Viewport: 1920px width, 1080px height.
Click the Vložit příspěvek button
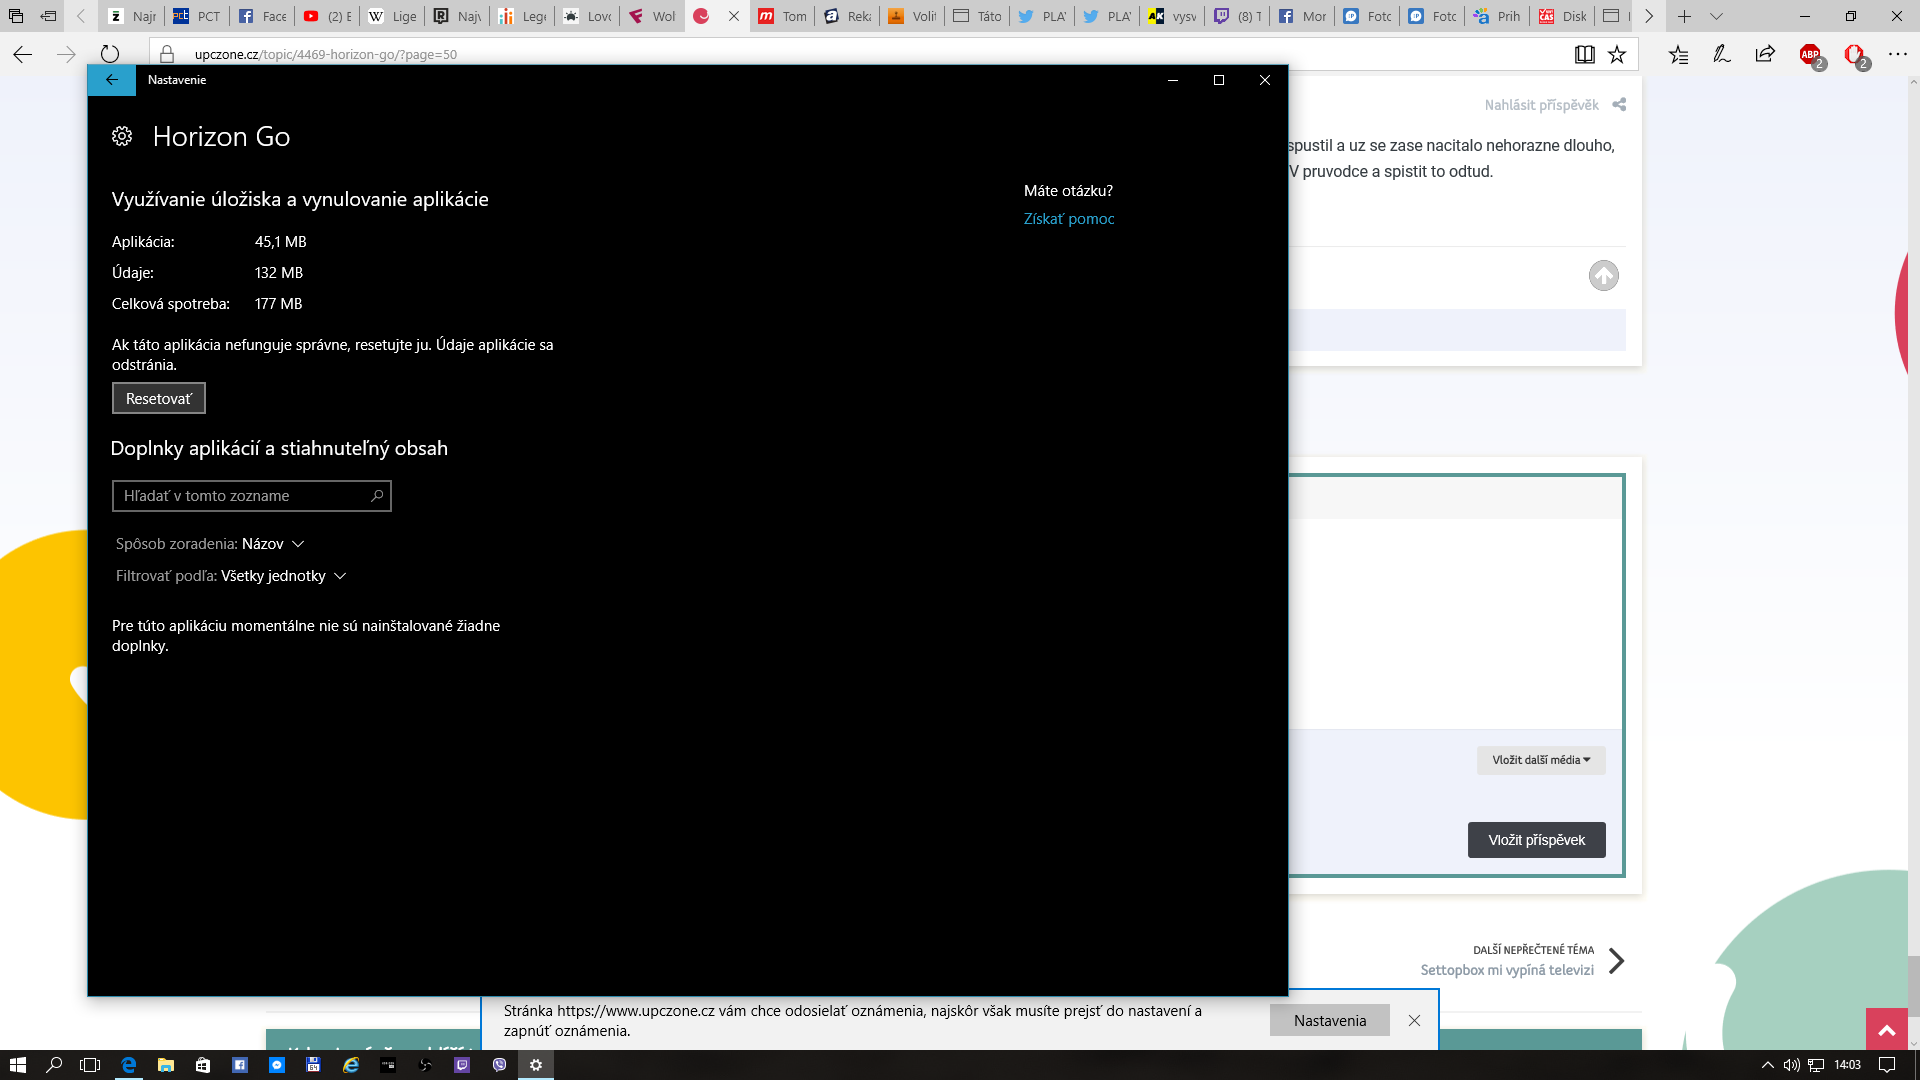point(1536,840)
